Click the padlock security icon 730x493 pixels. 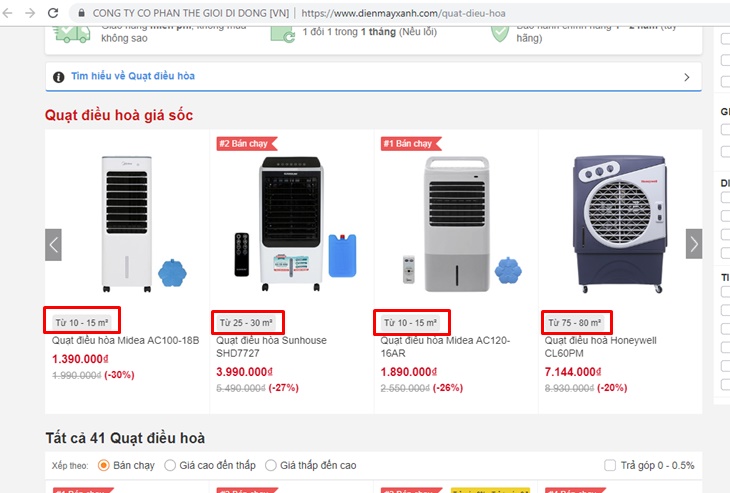tap(81, 14)
